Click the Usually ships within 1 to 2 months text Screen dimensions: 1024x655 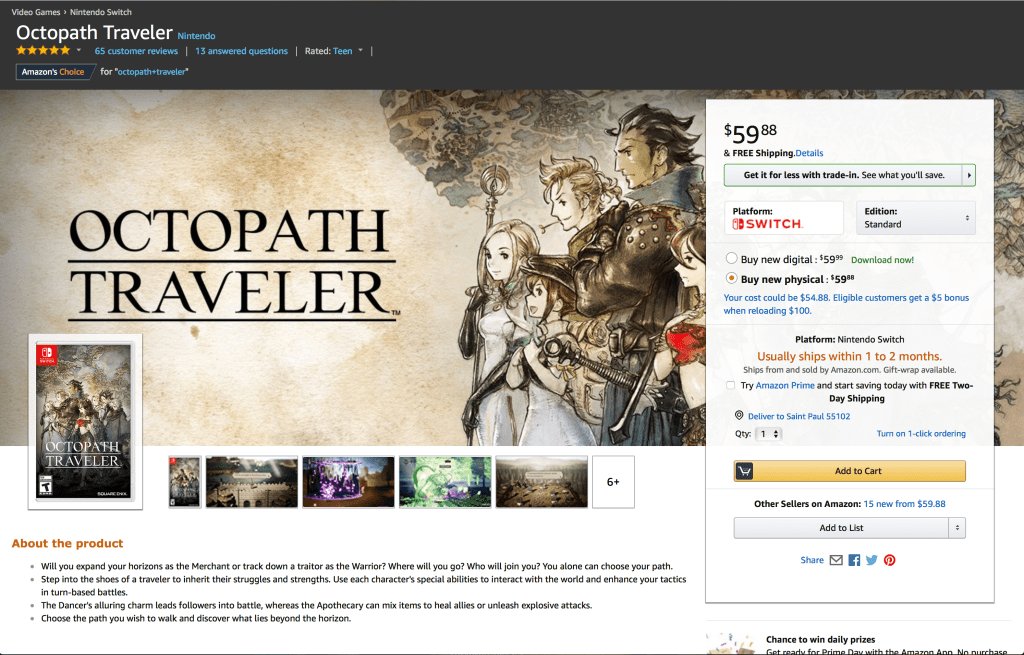pyautogui.click(x=849, y=357)
